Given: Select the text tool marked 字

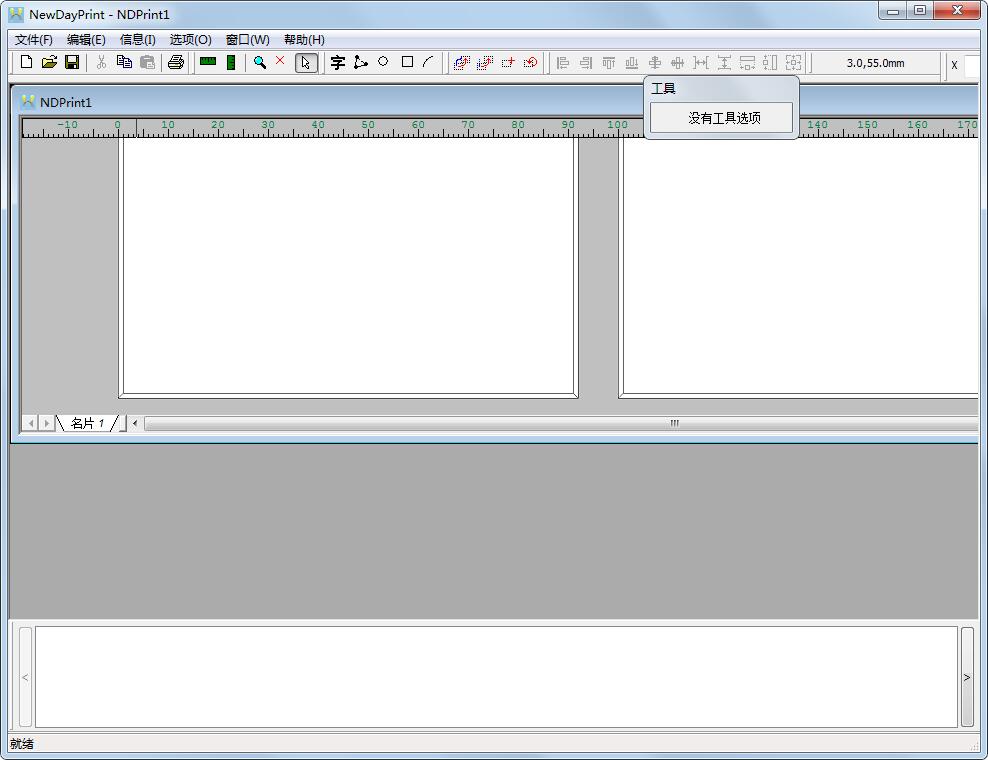Looking at the screenshot, I should (x=338, y=62).
